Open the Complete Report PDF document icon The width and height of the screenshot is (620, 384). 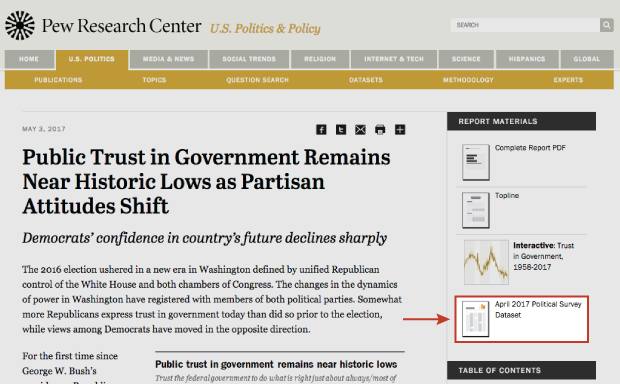[476, 162]
